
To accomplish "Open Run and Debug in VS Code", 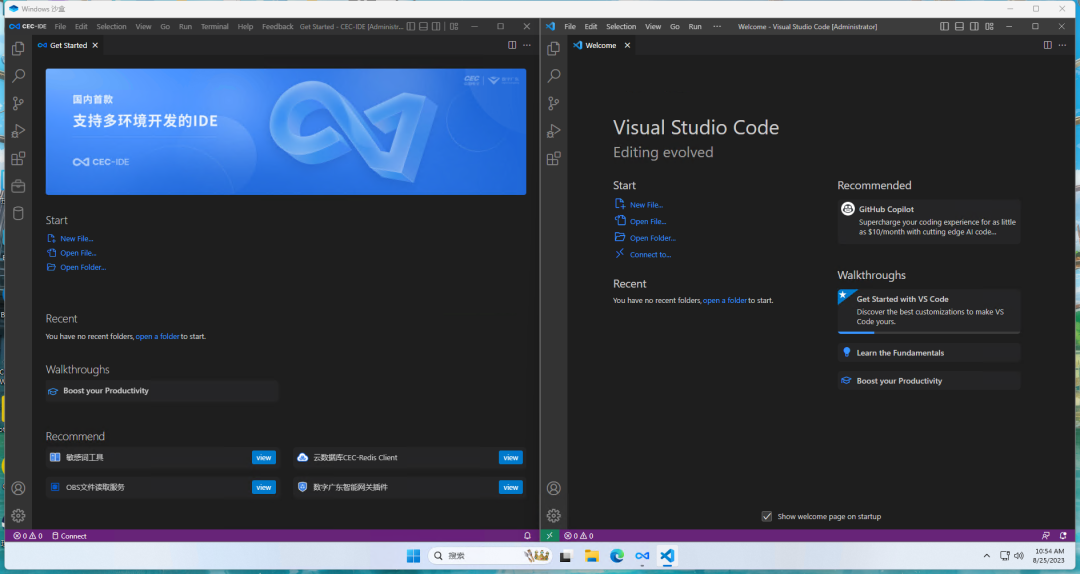I will pyautogui.click(x=554, y=131).
